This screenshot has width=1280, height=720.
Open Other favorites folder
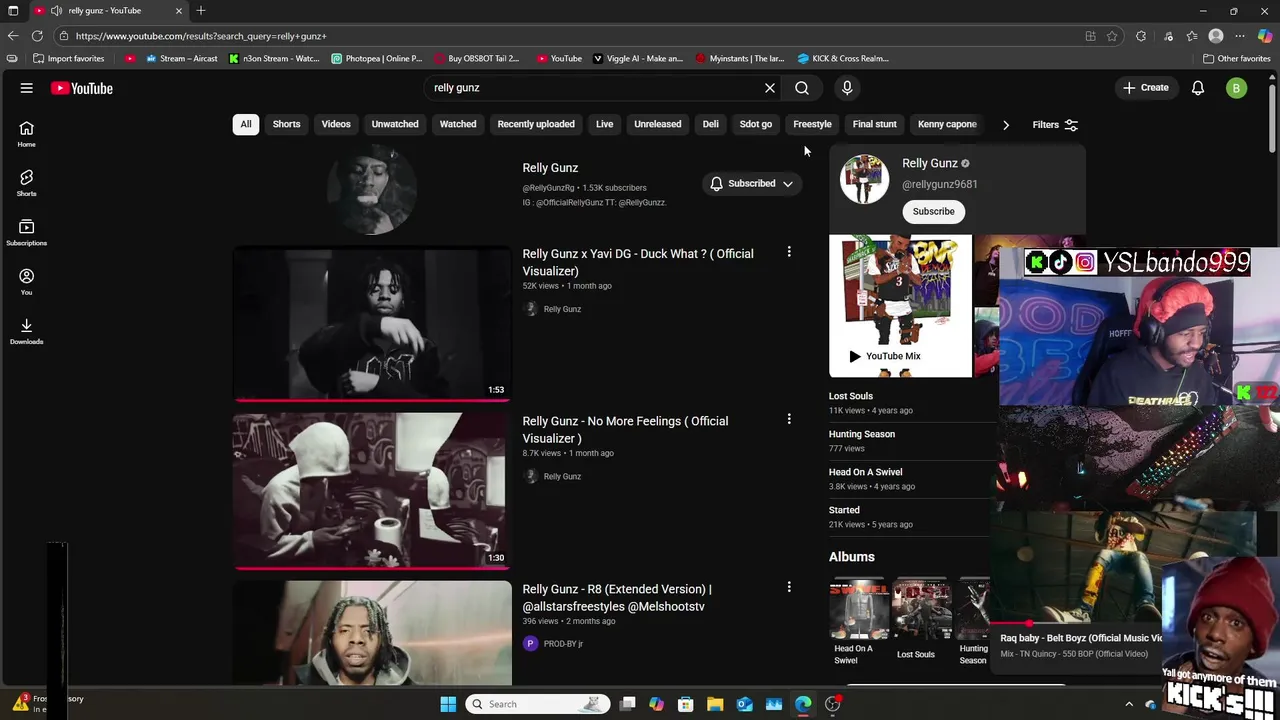[x=1237, y=58]
